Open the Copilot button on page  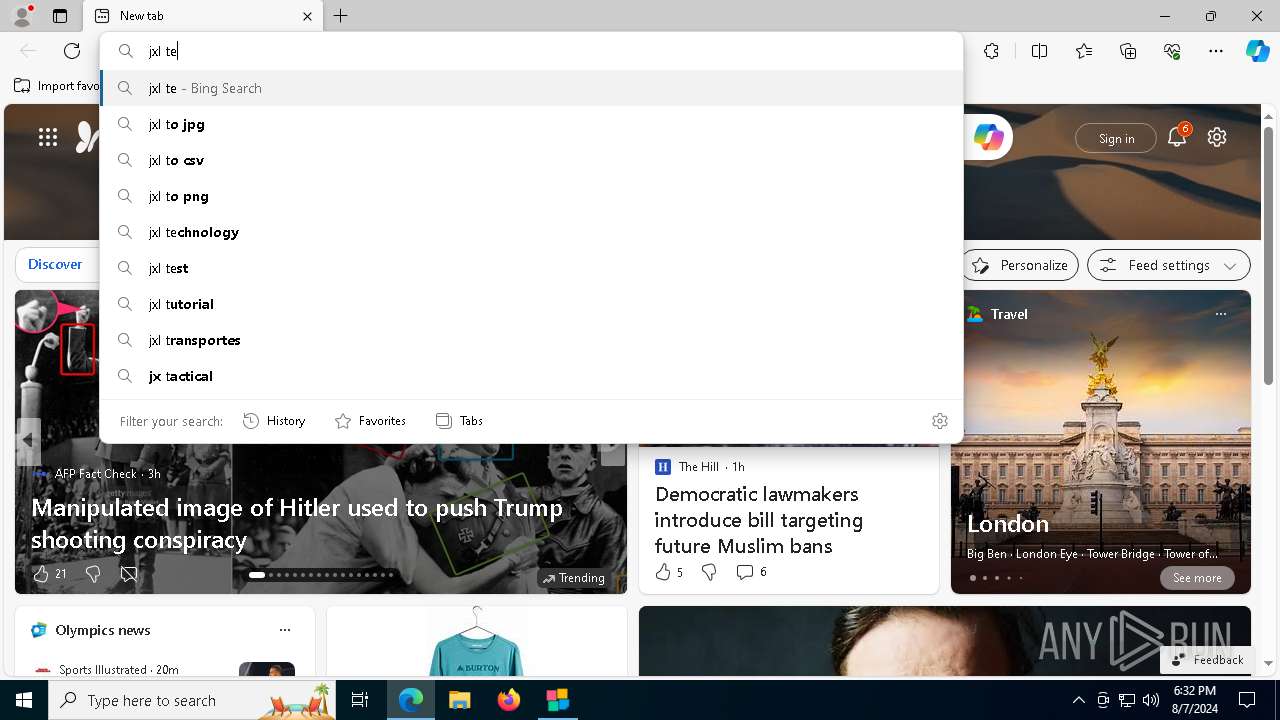(988, 138)
